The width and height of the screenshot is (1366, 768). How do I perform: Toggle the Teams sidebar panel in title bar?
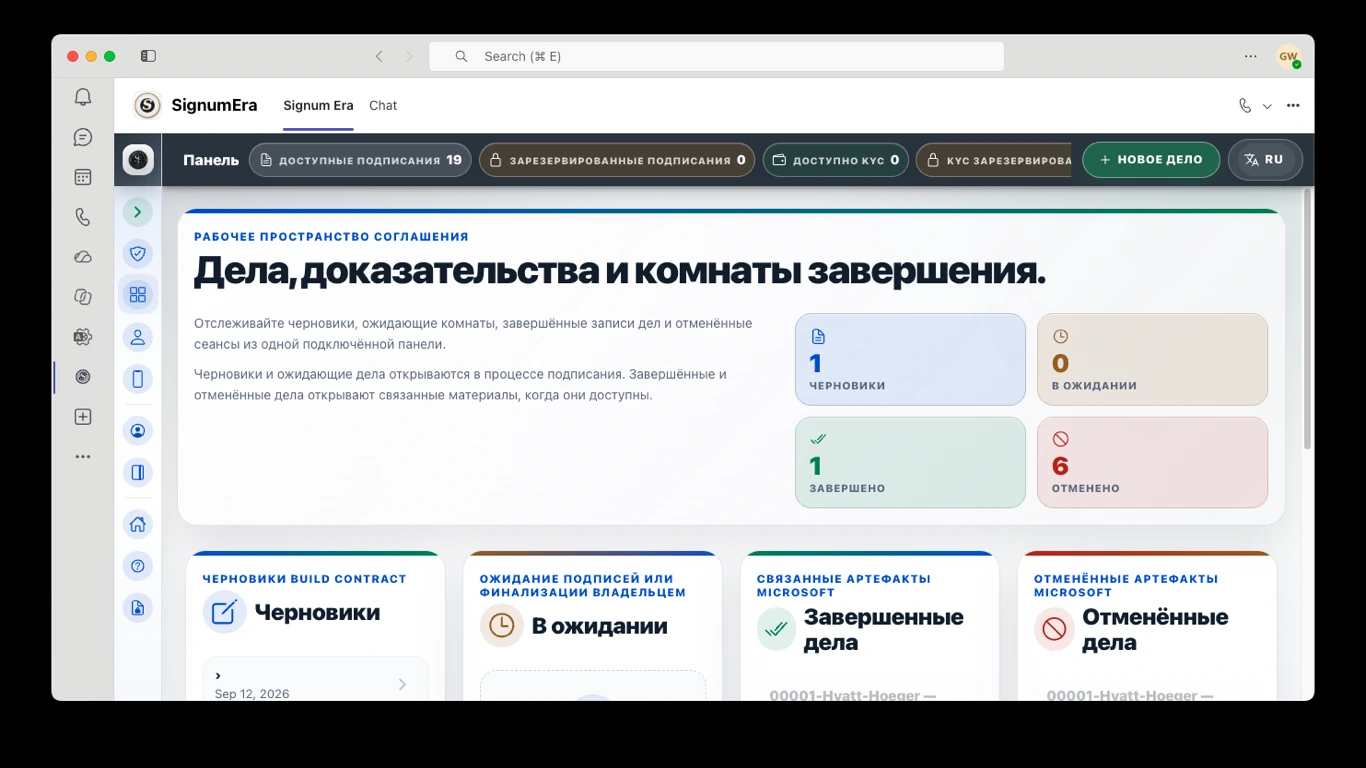(148, 56)
